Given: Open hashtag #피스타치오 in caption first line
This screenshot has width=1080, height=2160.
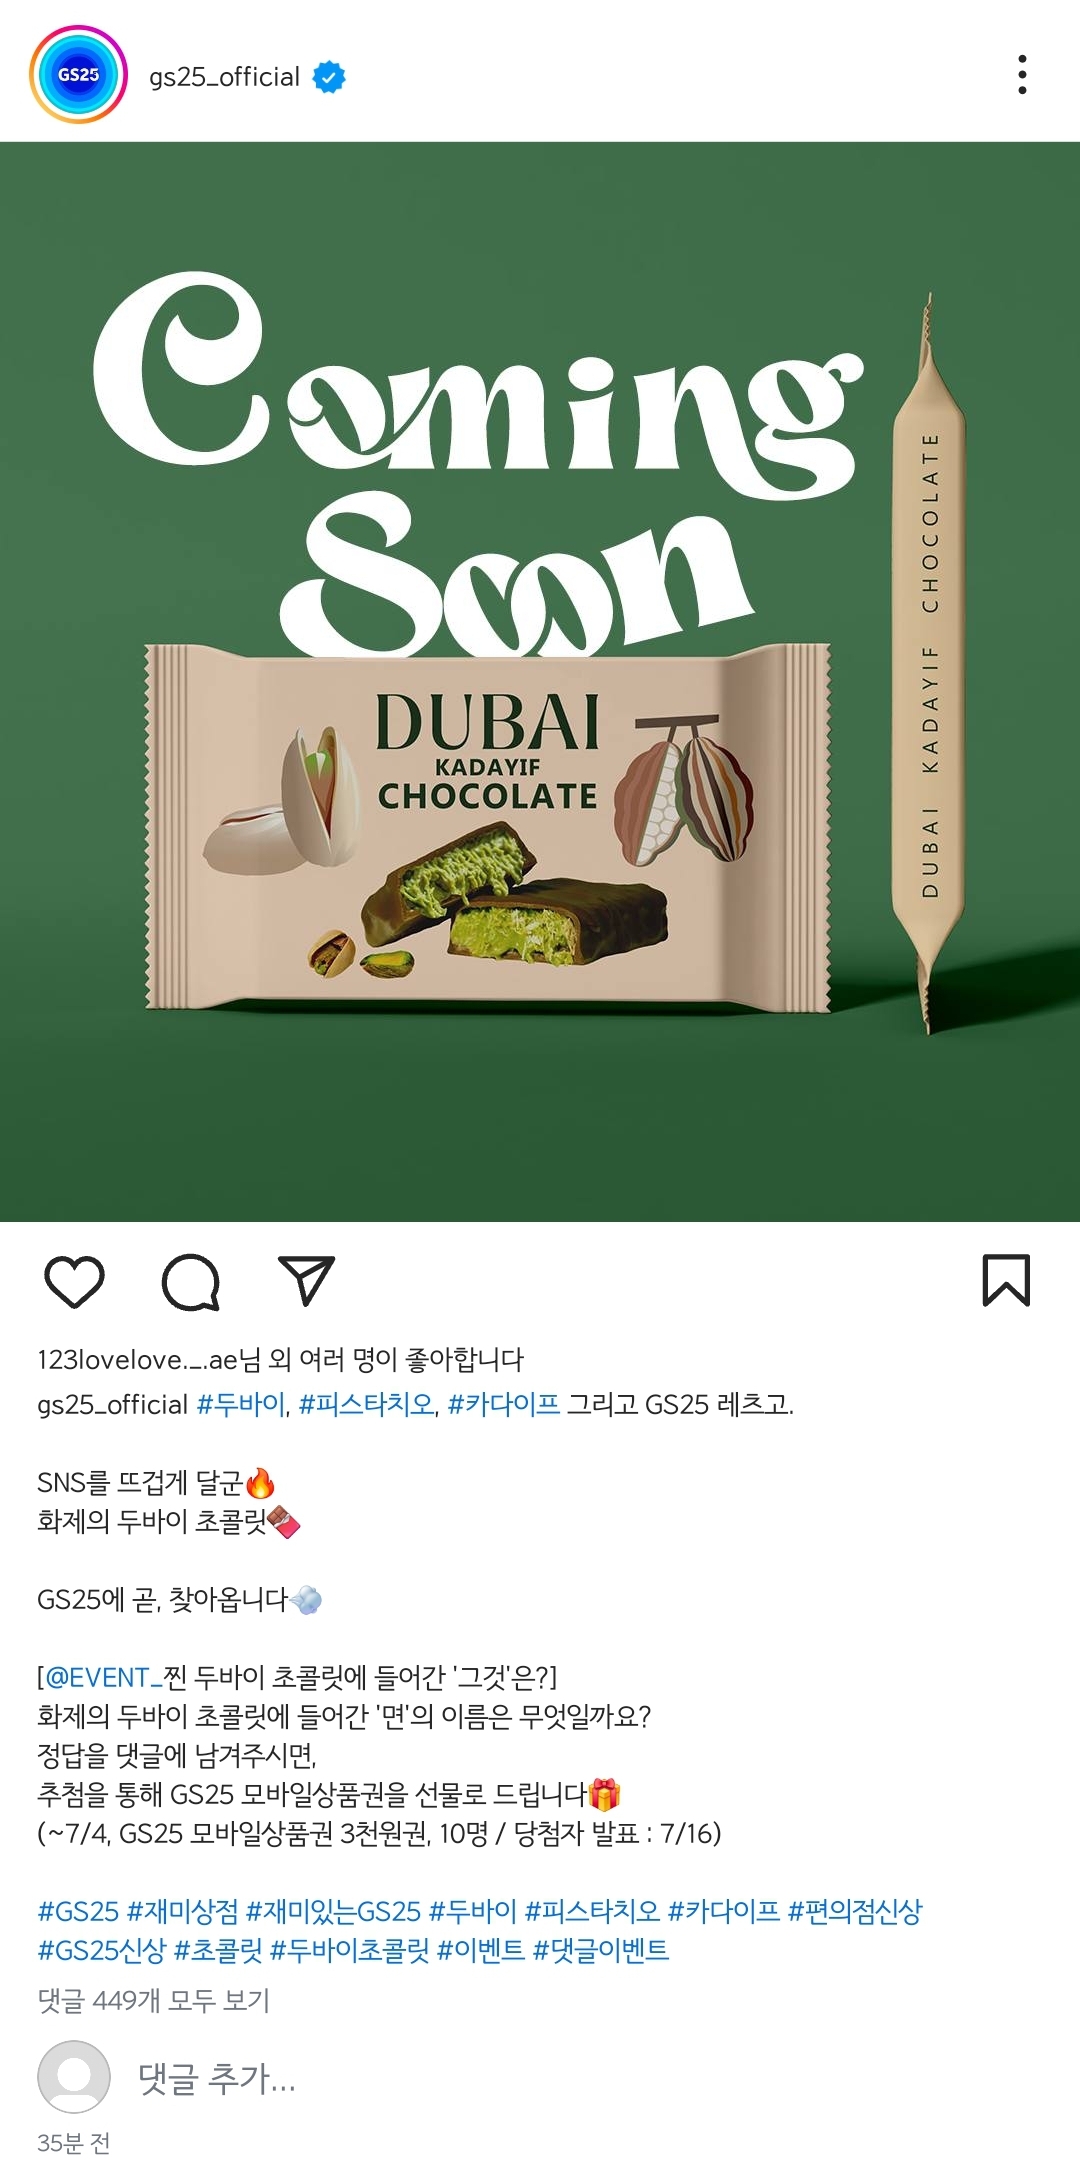Looking at the screenshot, I should coord(366,1405).
